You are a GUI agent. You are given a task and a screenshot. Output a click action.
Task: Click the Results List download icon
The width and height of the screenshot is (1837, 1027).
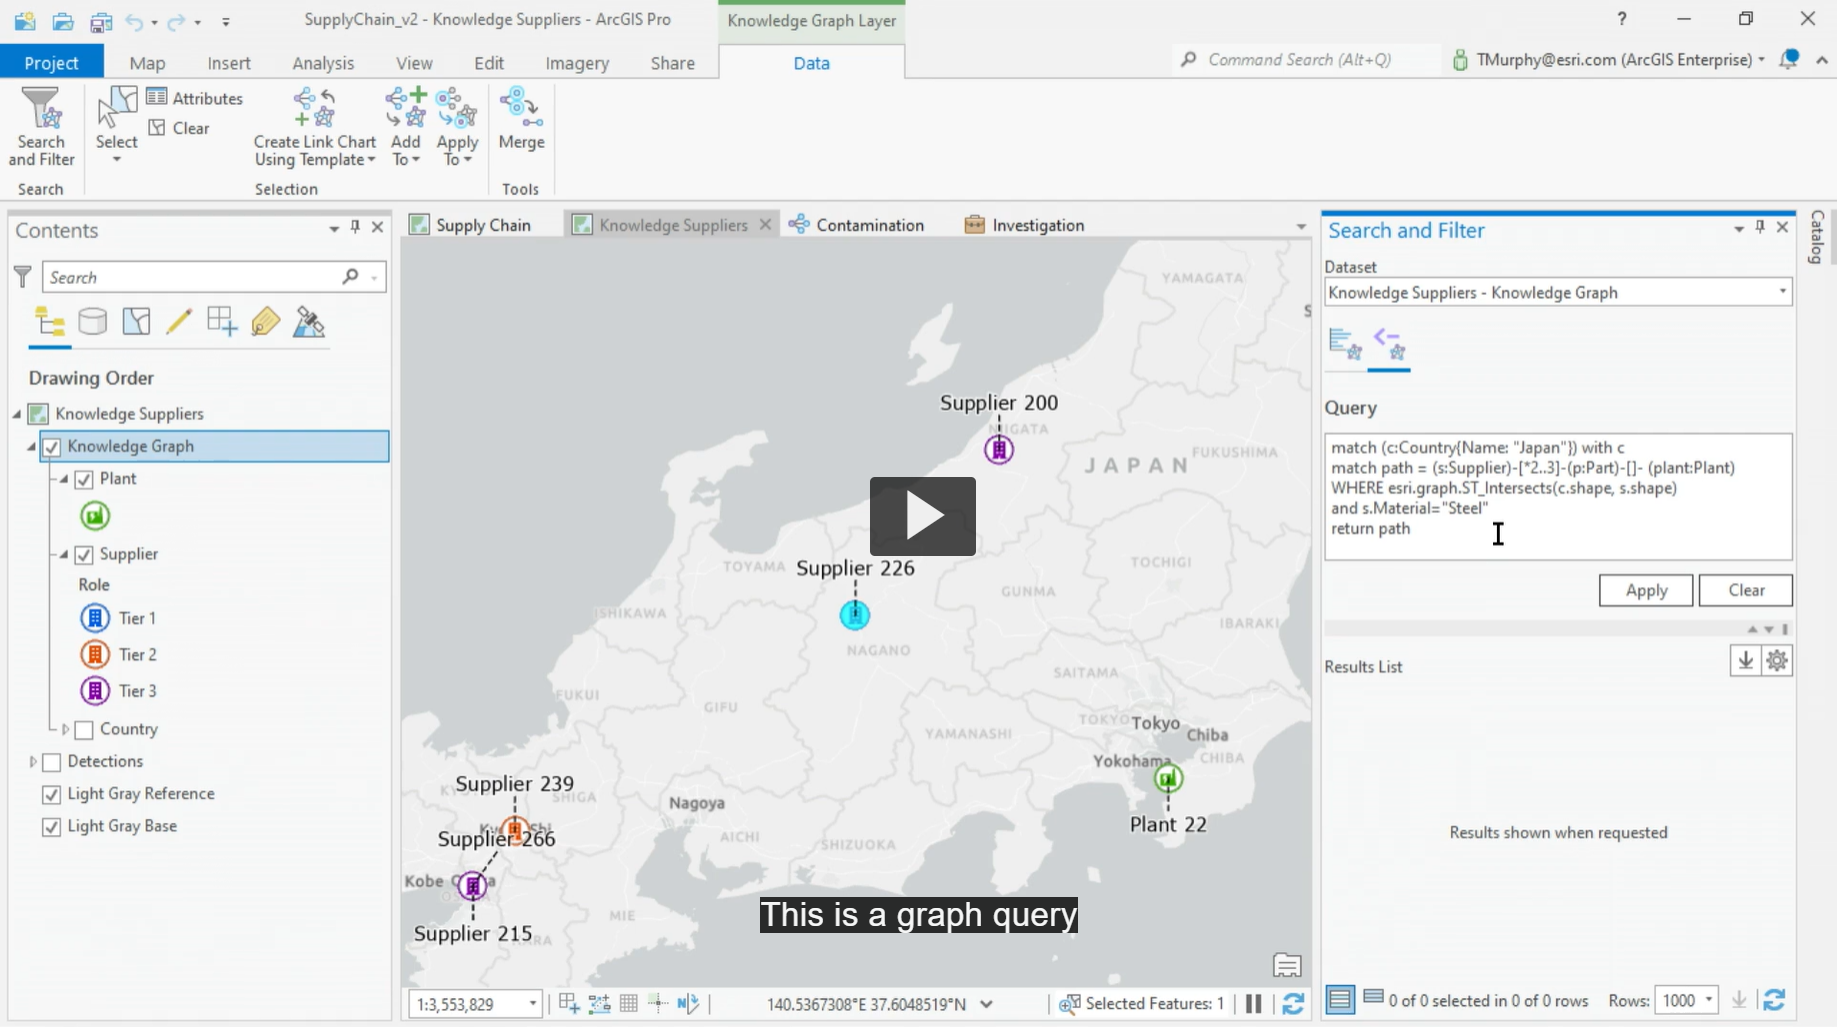point(1745,660)
